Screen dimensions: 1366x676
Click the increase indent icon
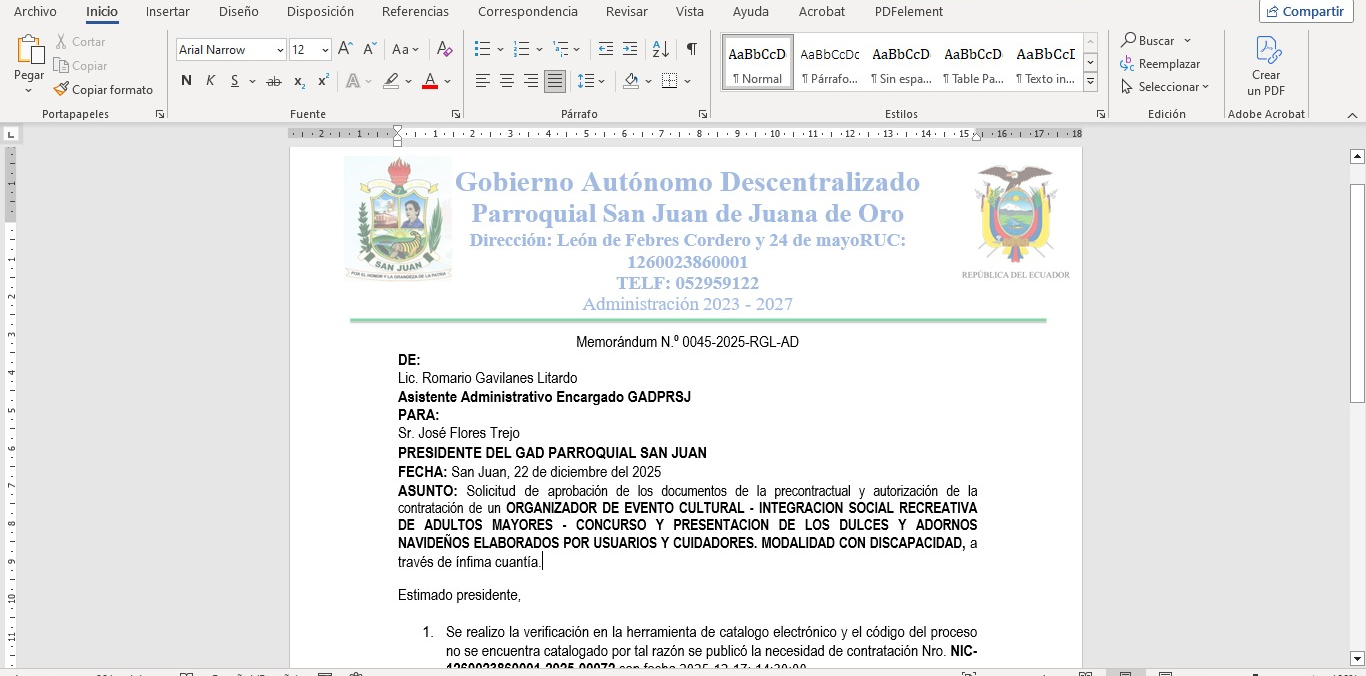[629, 49]
